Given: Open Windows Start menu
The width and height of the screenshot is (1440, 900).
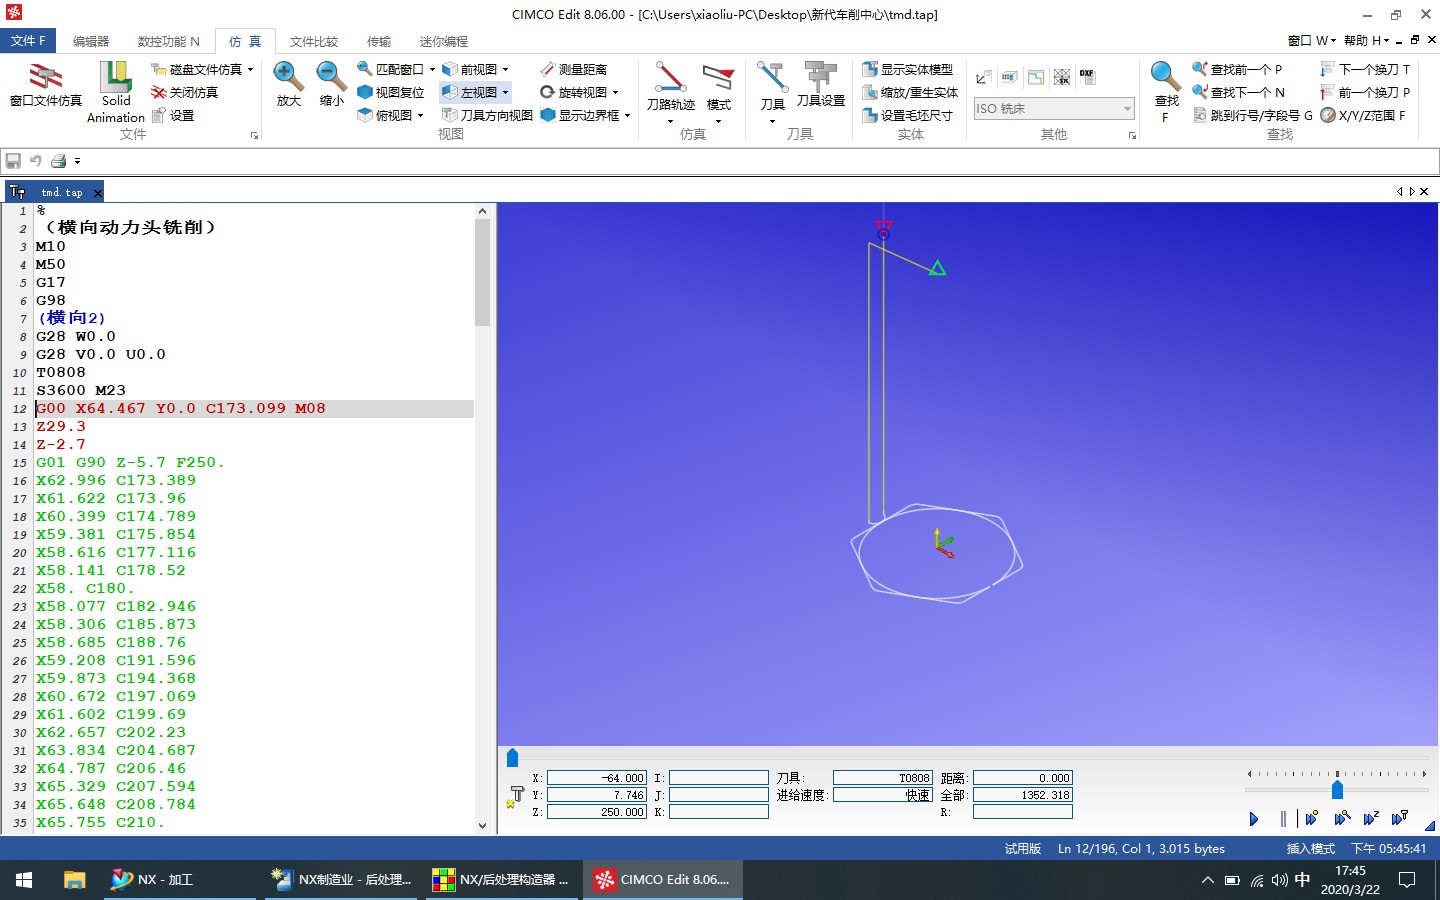Looking at the screenshot, I should point(24,880).
